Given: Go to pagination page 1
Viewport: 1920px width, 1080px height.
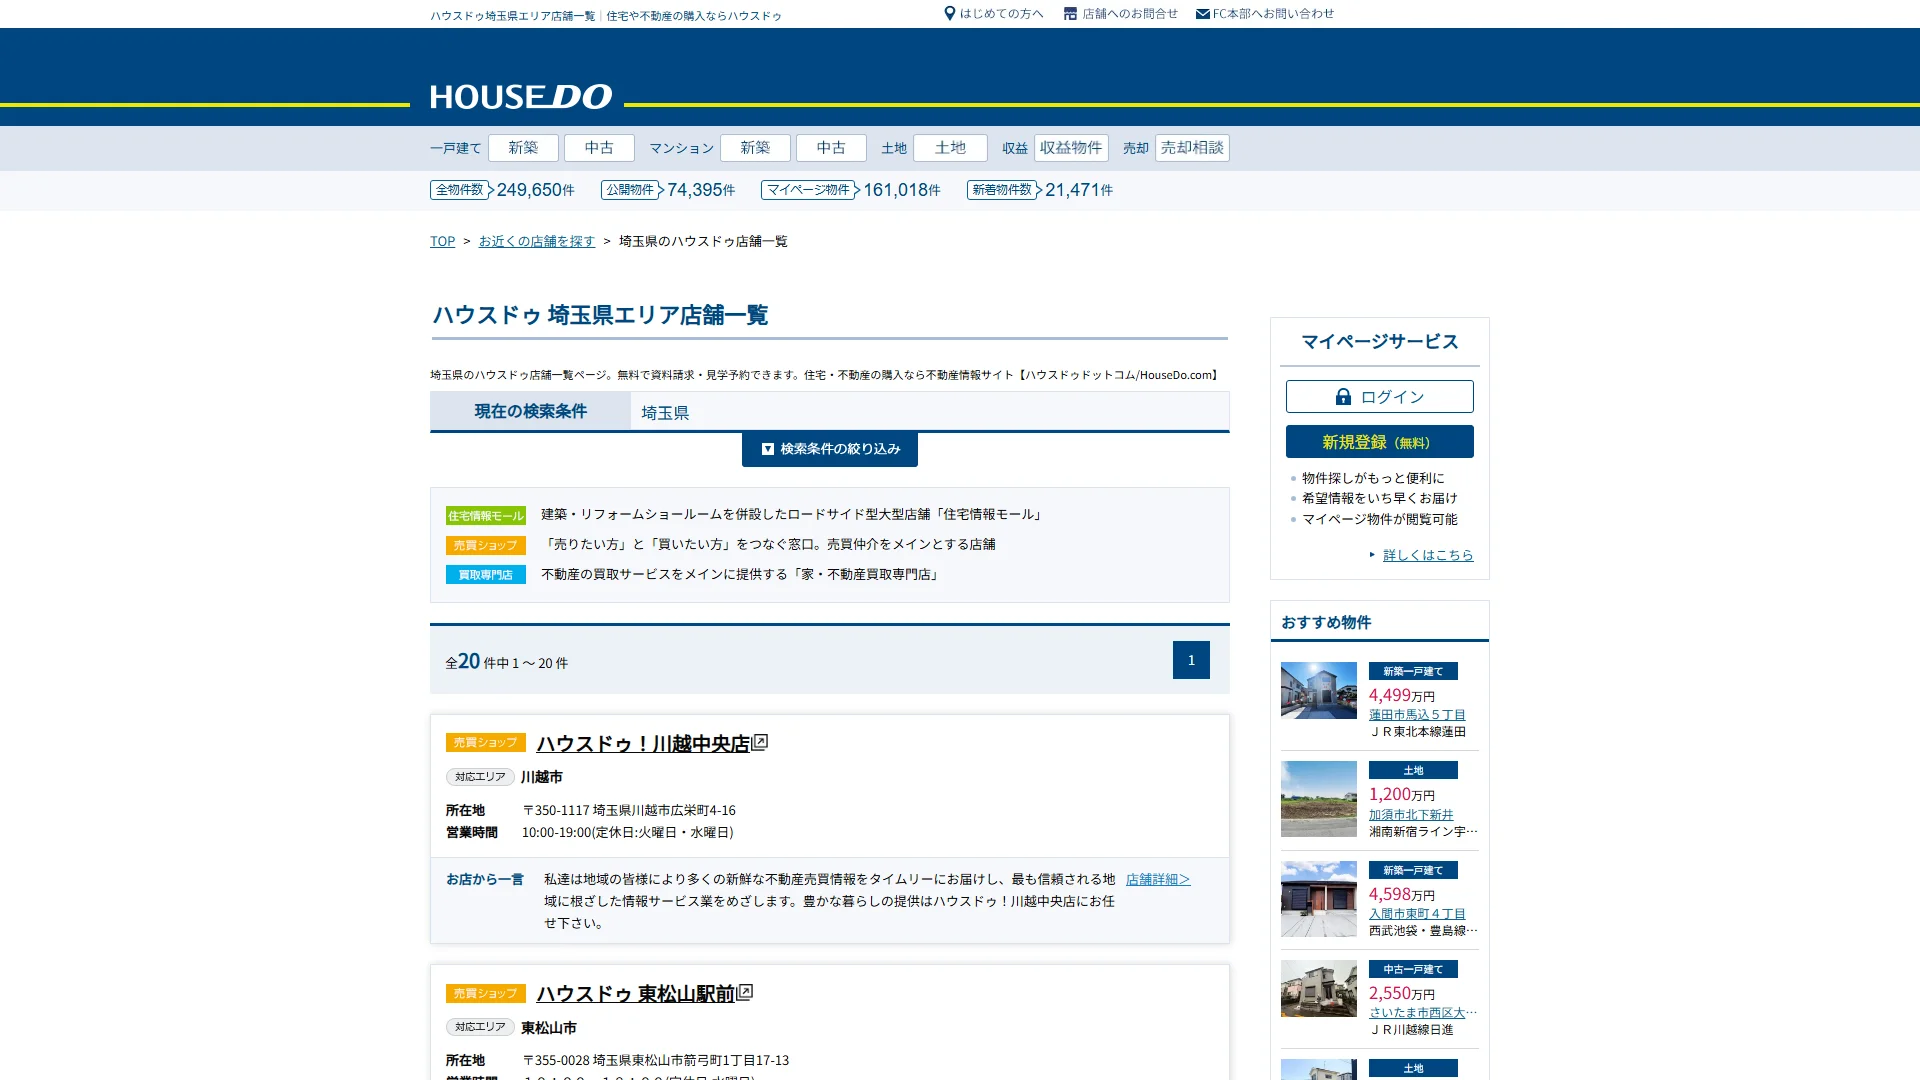Looking at the screenshot, I should click(1191, 660).
